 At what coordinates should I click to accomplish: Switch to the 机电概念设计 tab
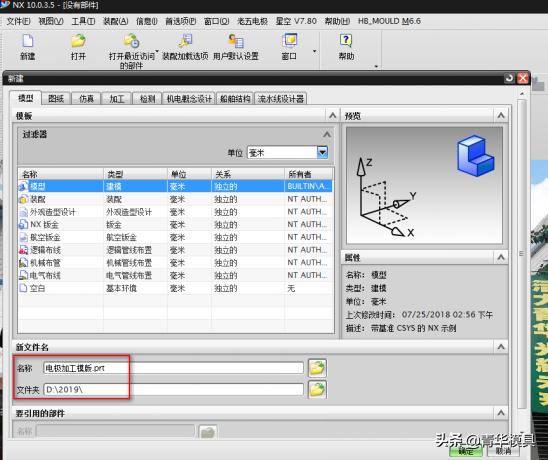point(189,99)
